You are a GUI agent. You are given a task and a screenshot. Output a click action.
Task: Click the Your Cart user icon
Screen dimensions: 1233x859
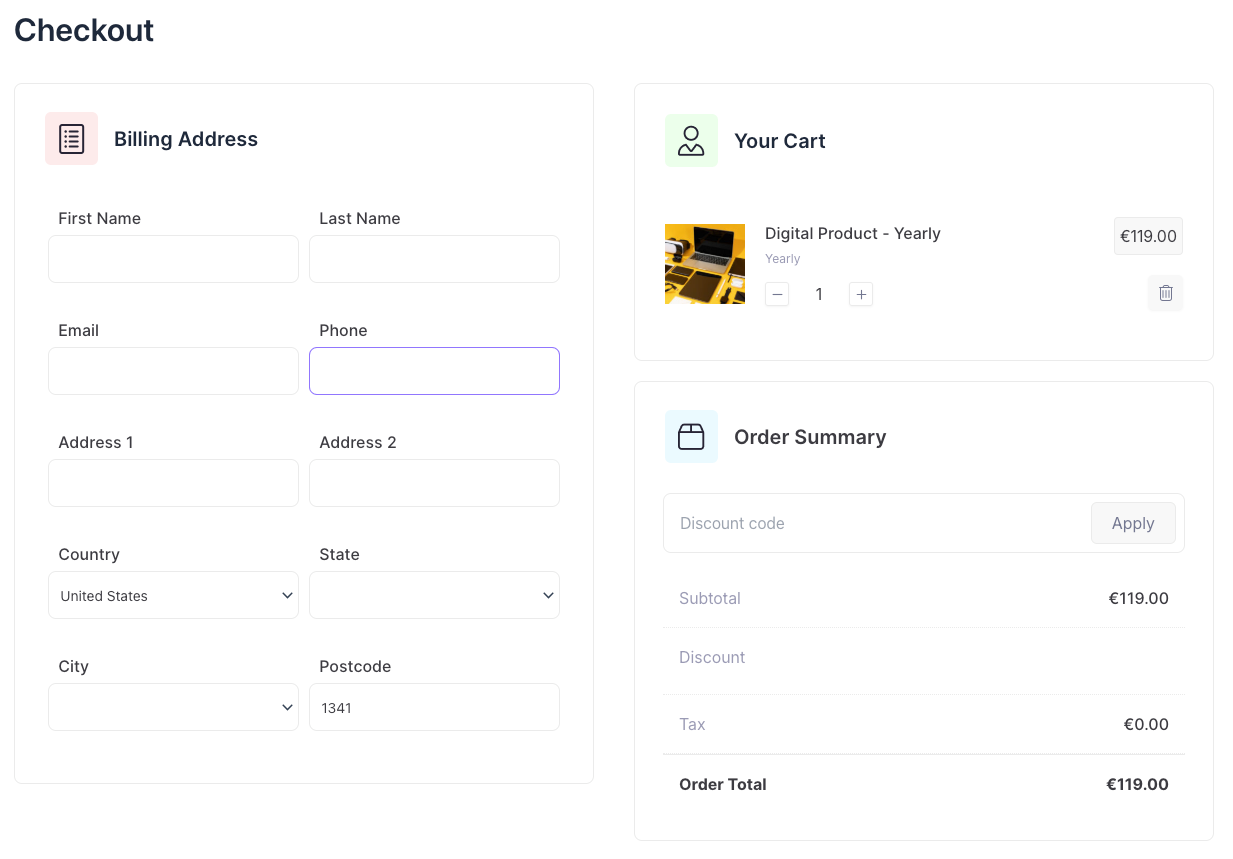(691, 141)
